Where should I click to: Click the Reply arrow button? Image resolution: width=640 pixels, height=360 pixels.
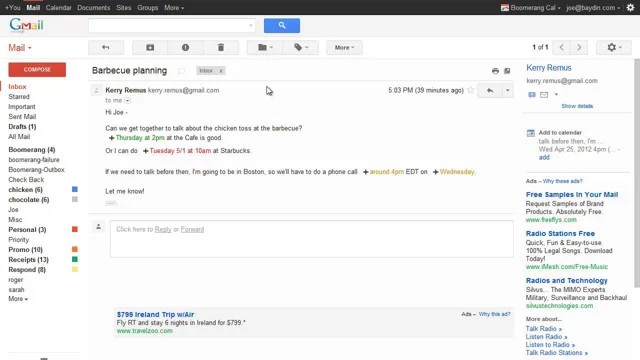click(490, 91)
